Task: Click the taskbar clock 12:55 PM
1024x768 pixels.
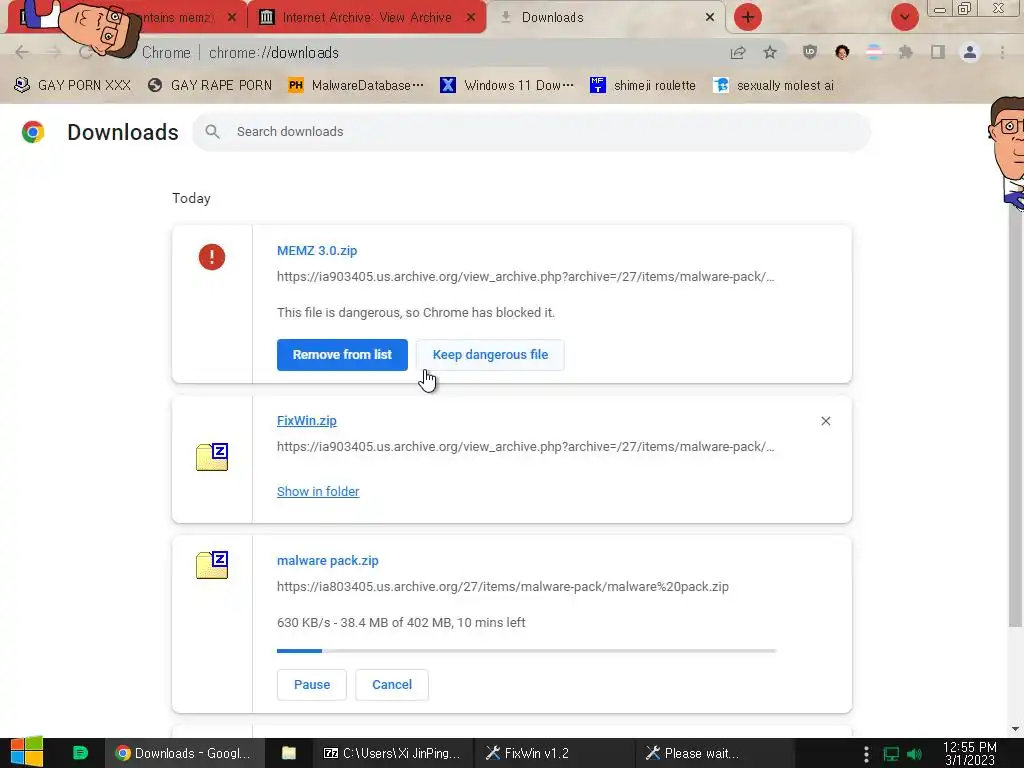Action: [x=970, y=754]
